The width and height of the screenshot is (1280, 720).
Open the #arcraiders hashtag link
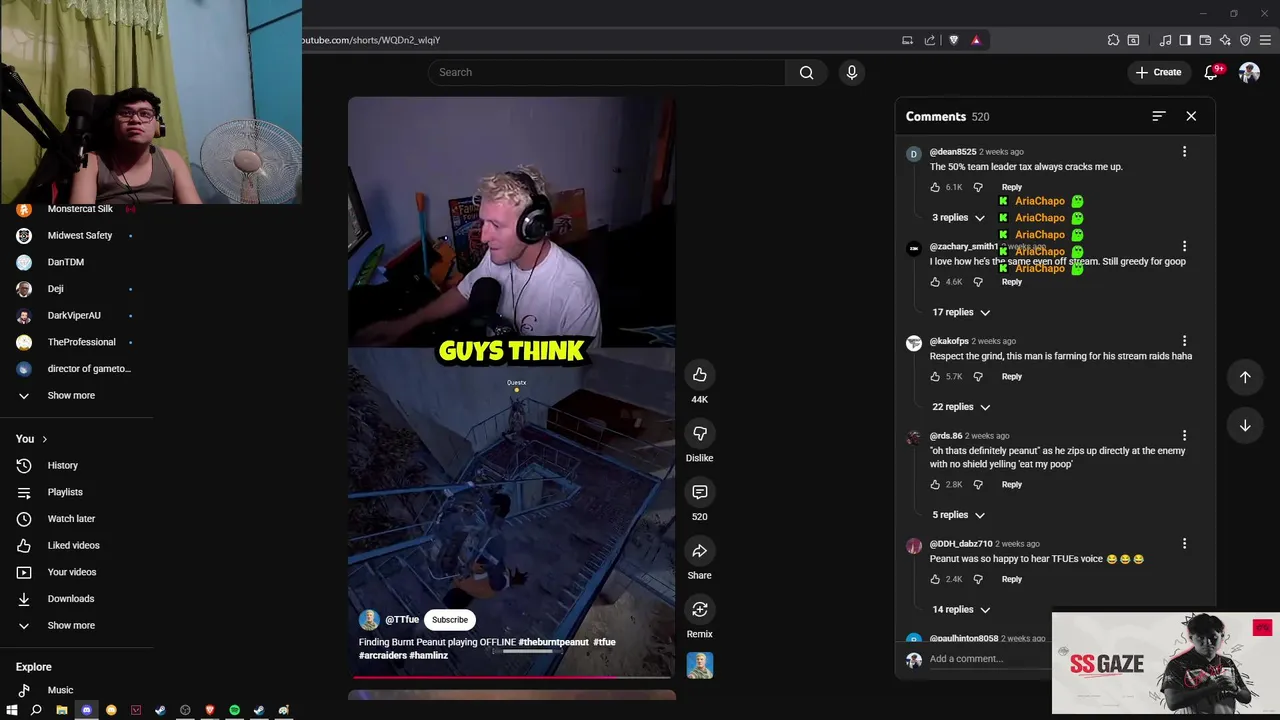tap(382, 655)
